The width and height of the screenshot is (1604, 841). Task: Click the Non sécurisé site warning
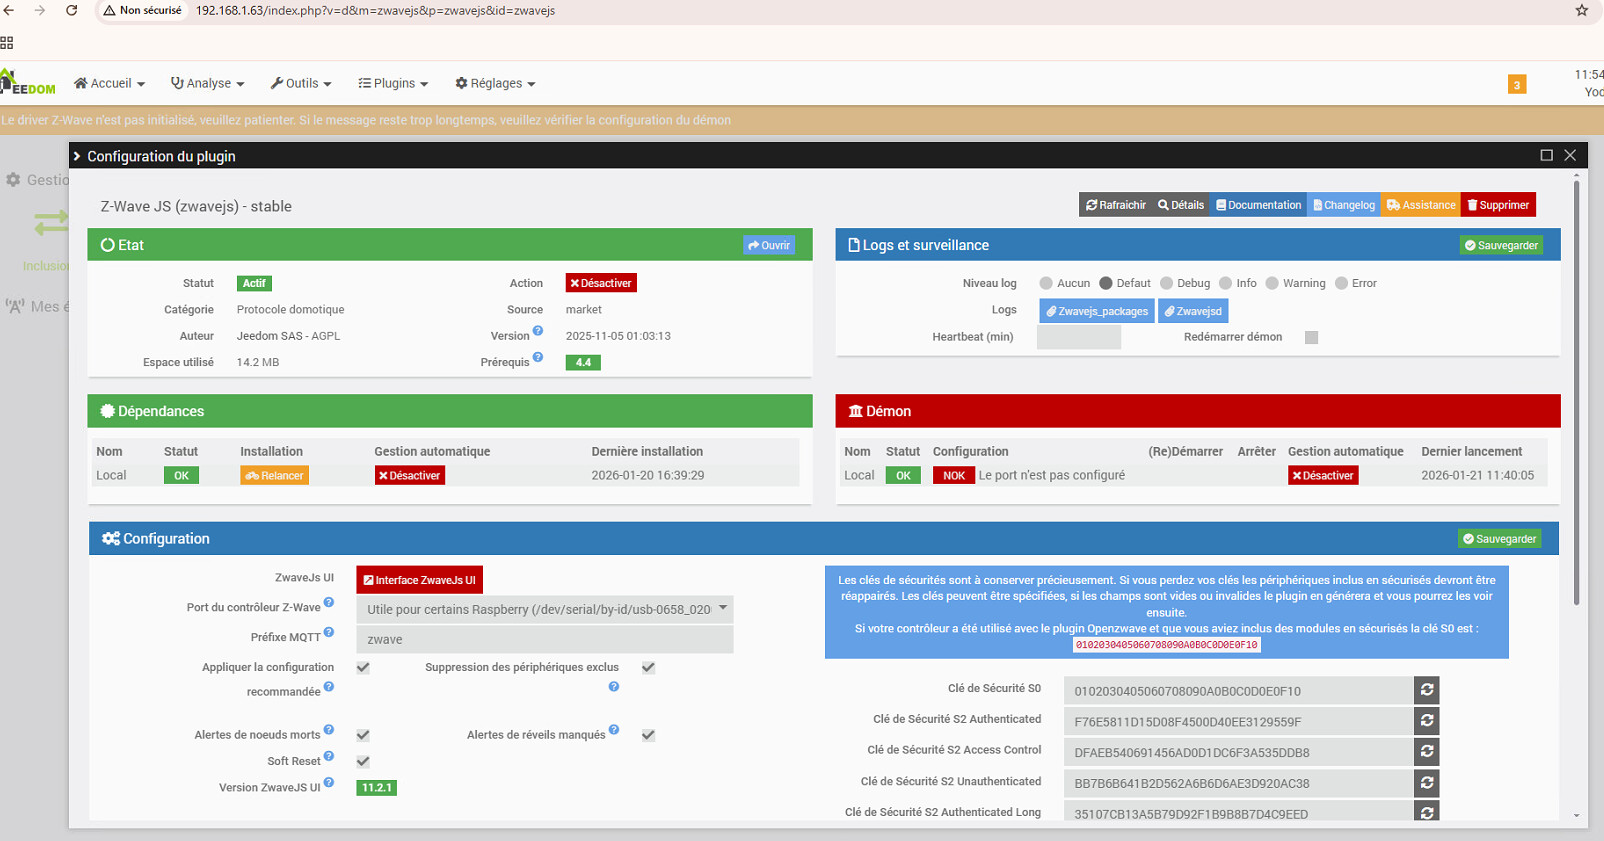click(x=142, y=10)
